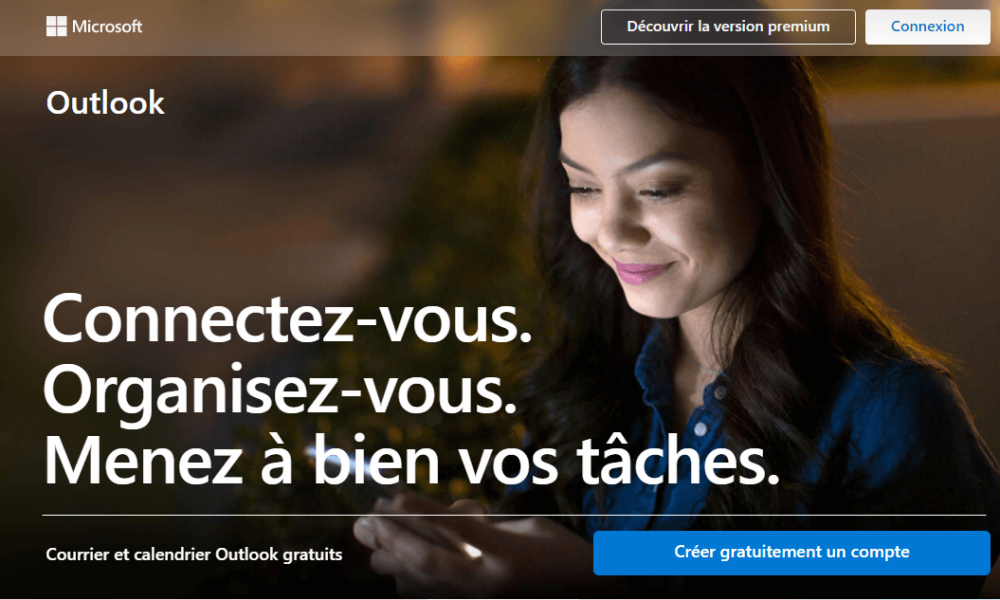Image resolution: width=1000 pixels, height=600 pixels.
Task: Click the empty header bar area
Action: coord(370,27)
